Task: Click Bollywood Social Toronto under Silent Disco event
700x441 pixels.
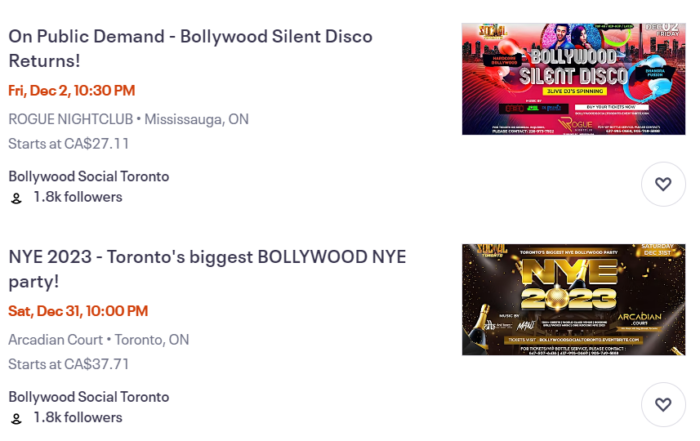Action: click(x=89, y=176)
